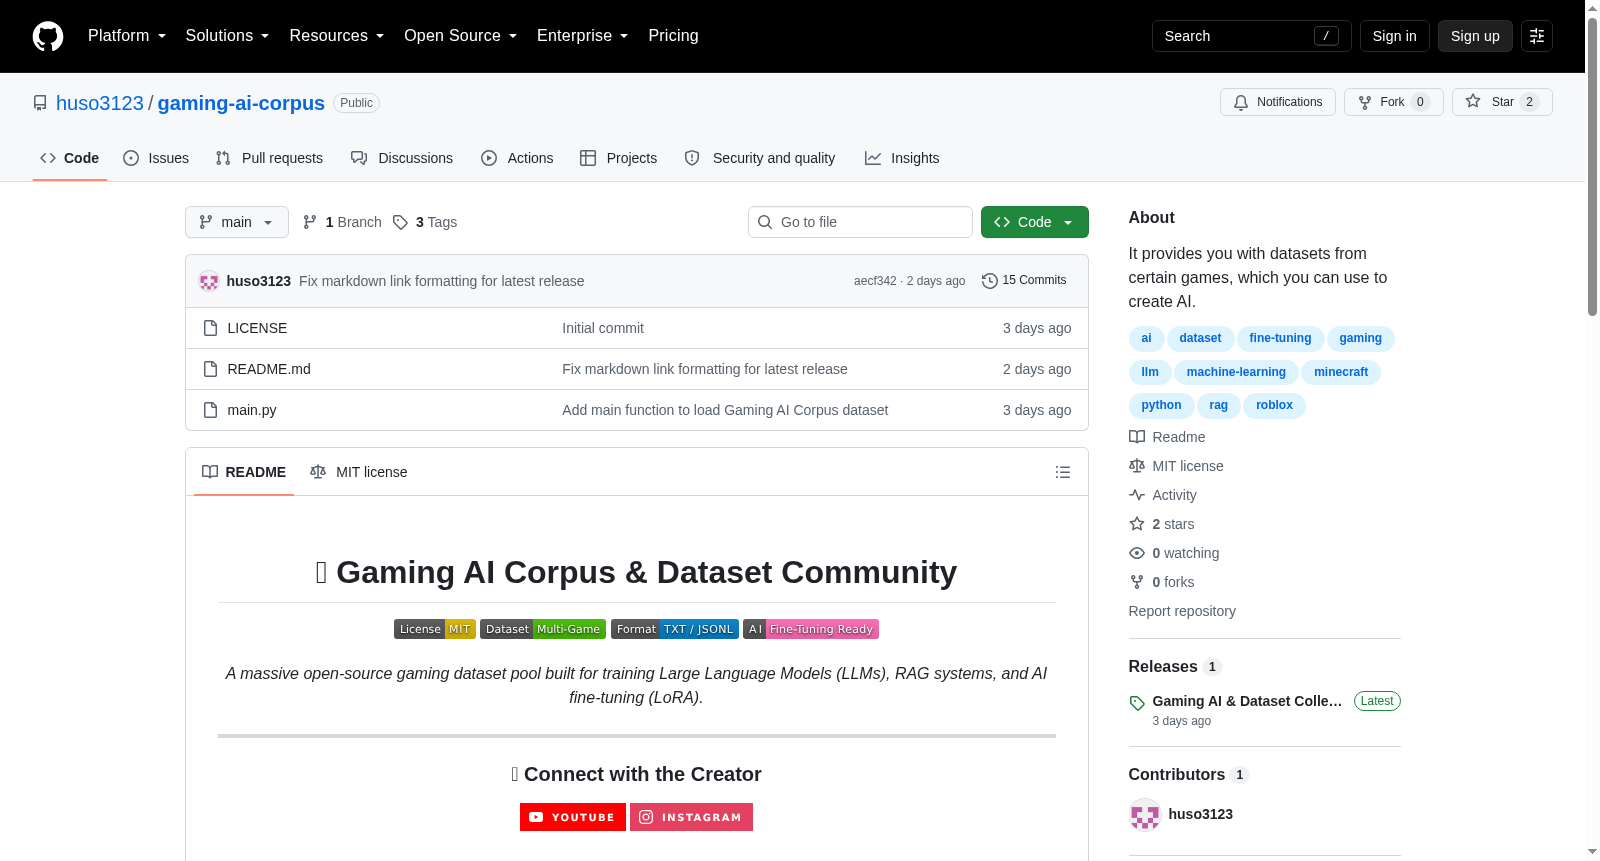This screenshot has height=861, width=1600.
Task: Click the LICENSE file icon
Action: (x=210, y=328)
